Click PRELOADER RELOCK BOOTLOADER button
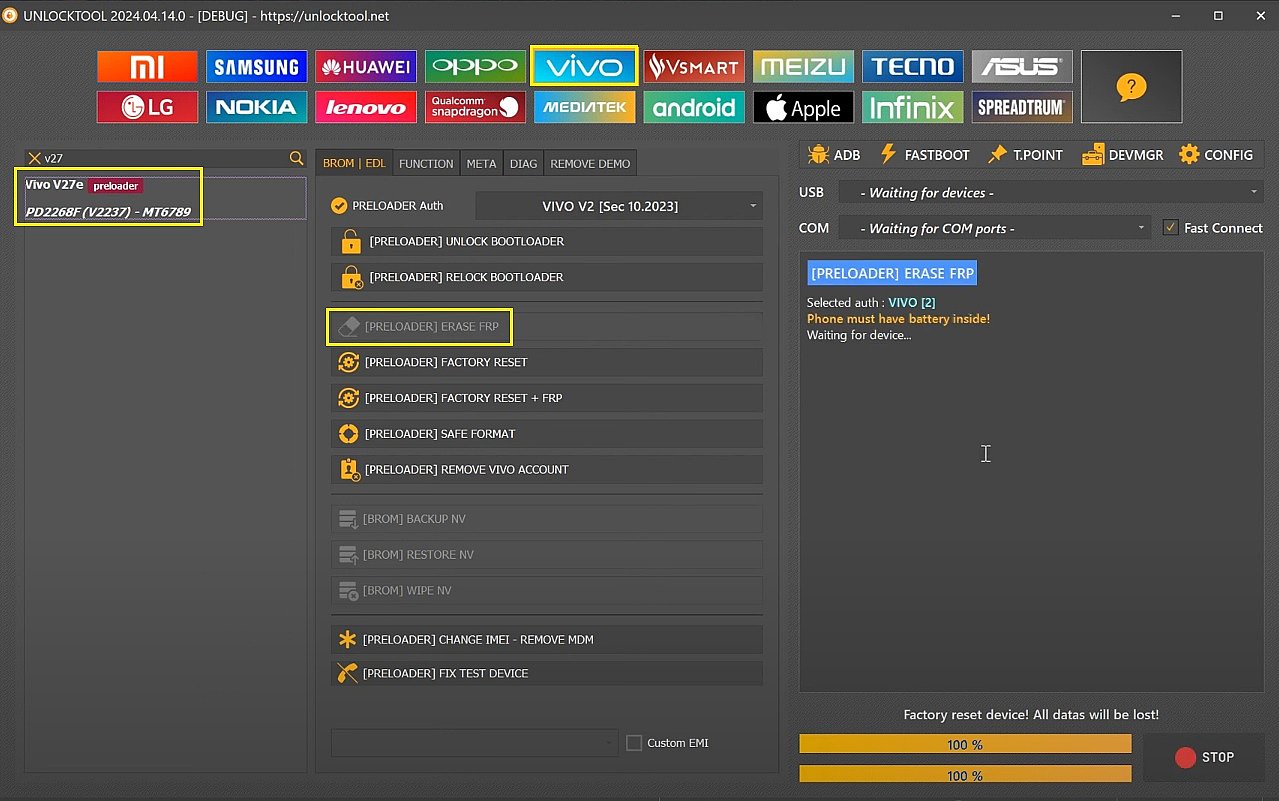1279x801 pixels. pyautogui.click(x=546, y=277)
